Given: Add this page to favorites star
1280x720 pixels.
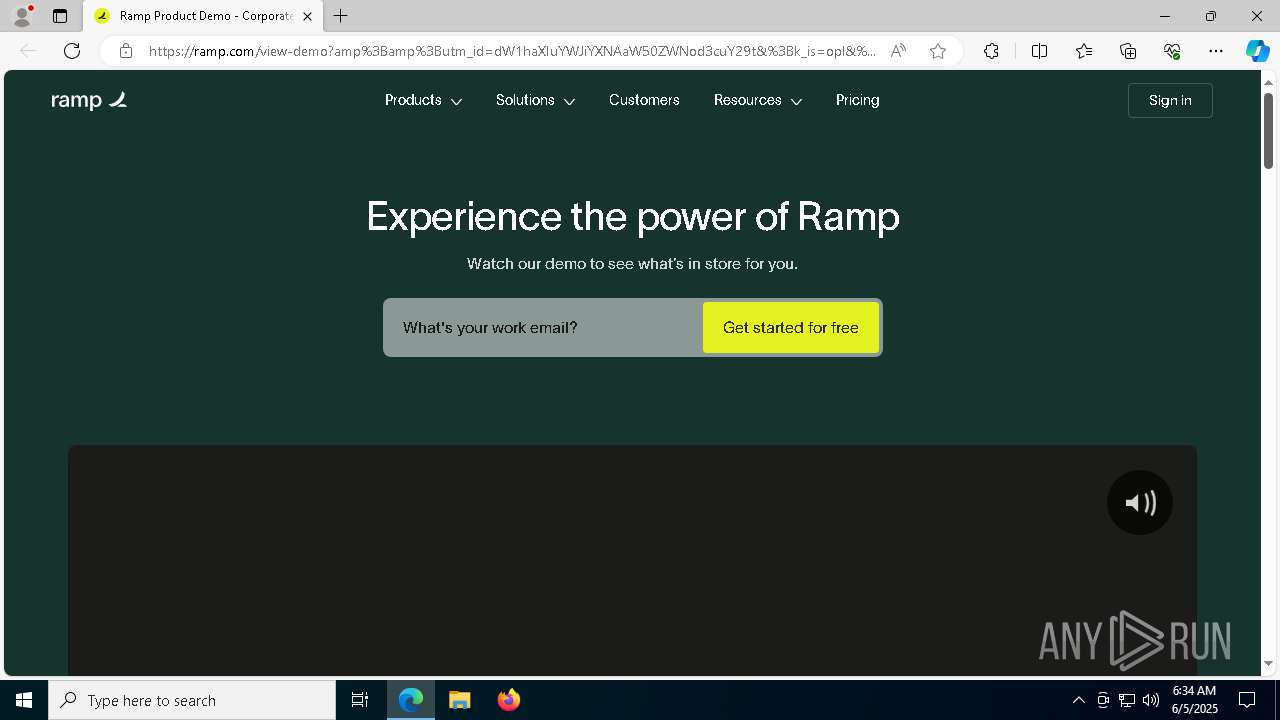Looking at the screenshot, I should (x=938, y=51).
